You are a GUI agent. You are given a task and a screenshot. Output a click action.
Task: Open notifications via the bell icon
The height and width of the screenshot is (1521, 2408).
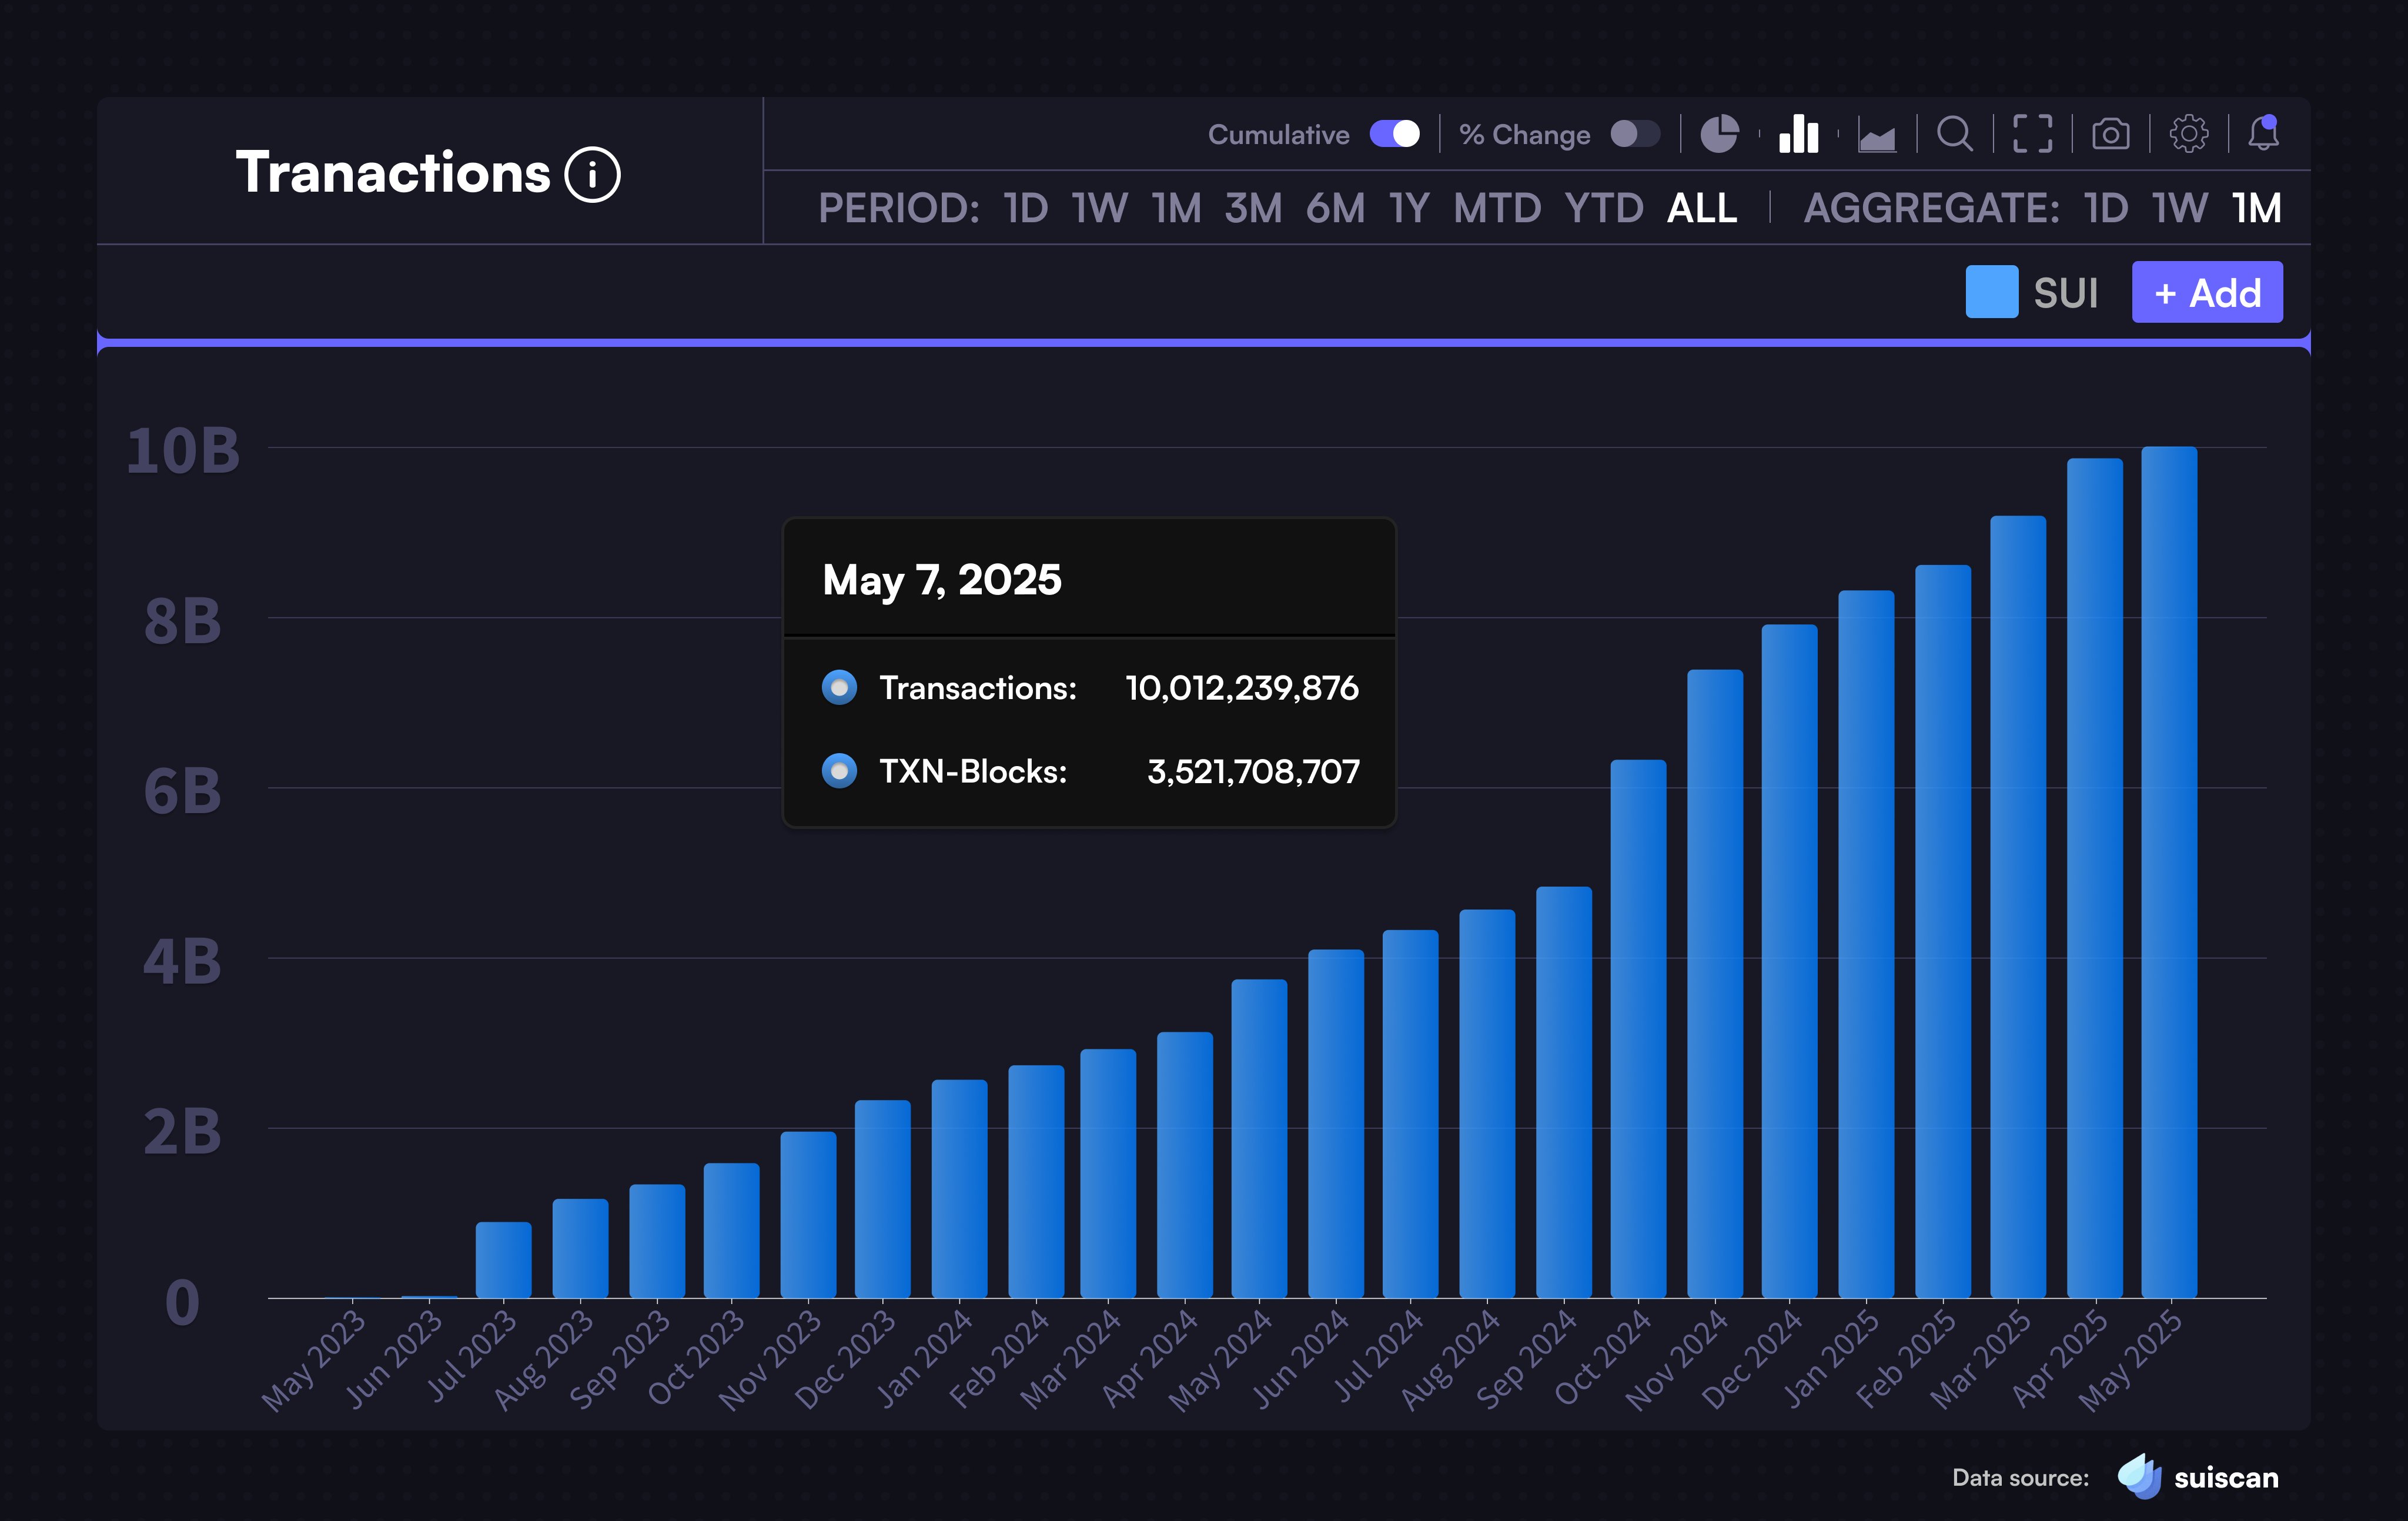pos(2265,133)
